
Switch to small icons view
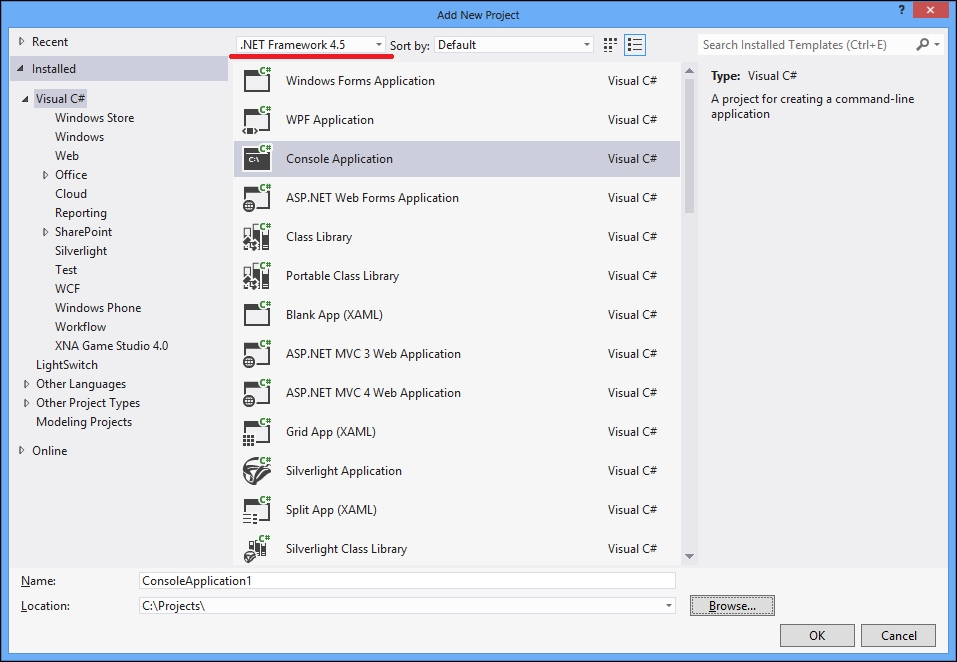[x=611, y=45]
